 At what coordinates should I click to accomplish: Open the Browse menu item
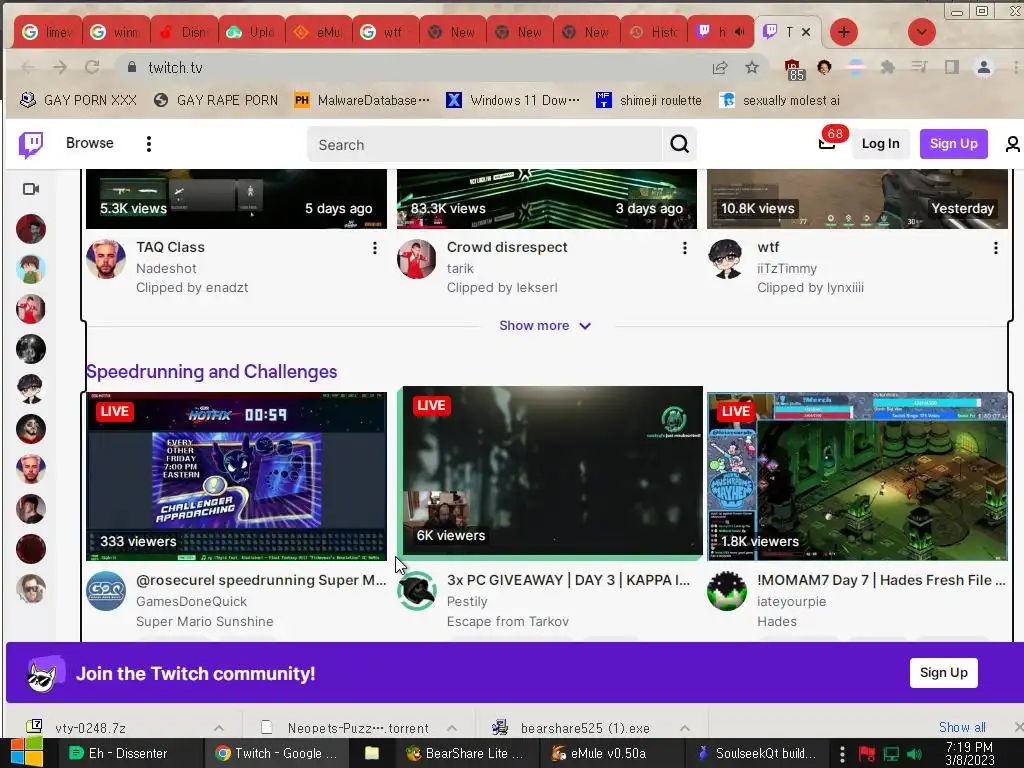89,143
